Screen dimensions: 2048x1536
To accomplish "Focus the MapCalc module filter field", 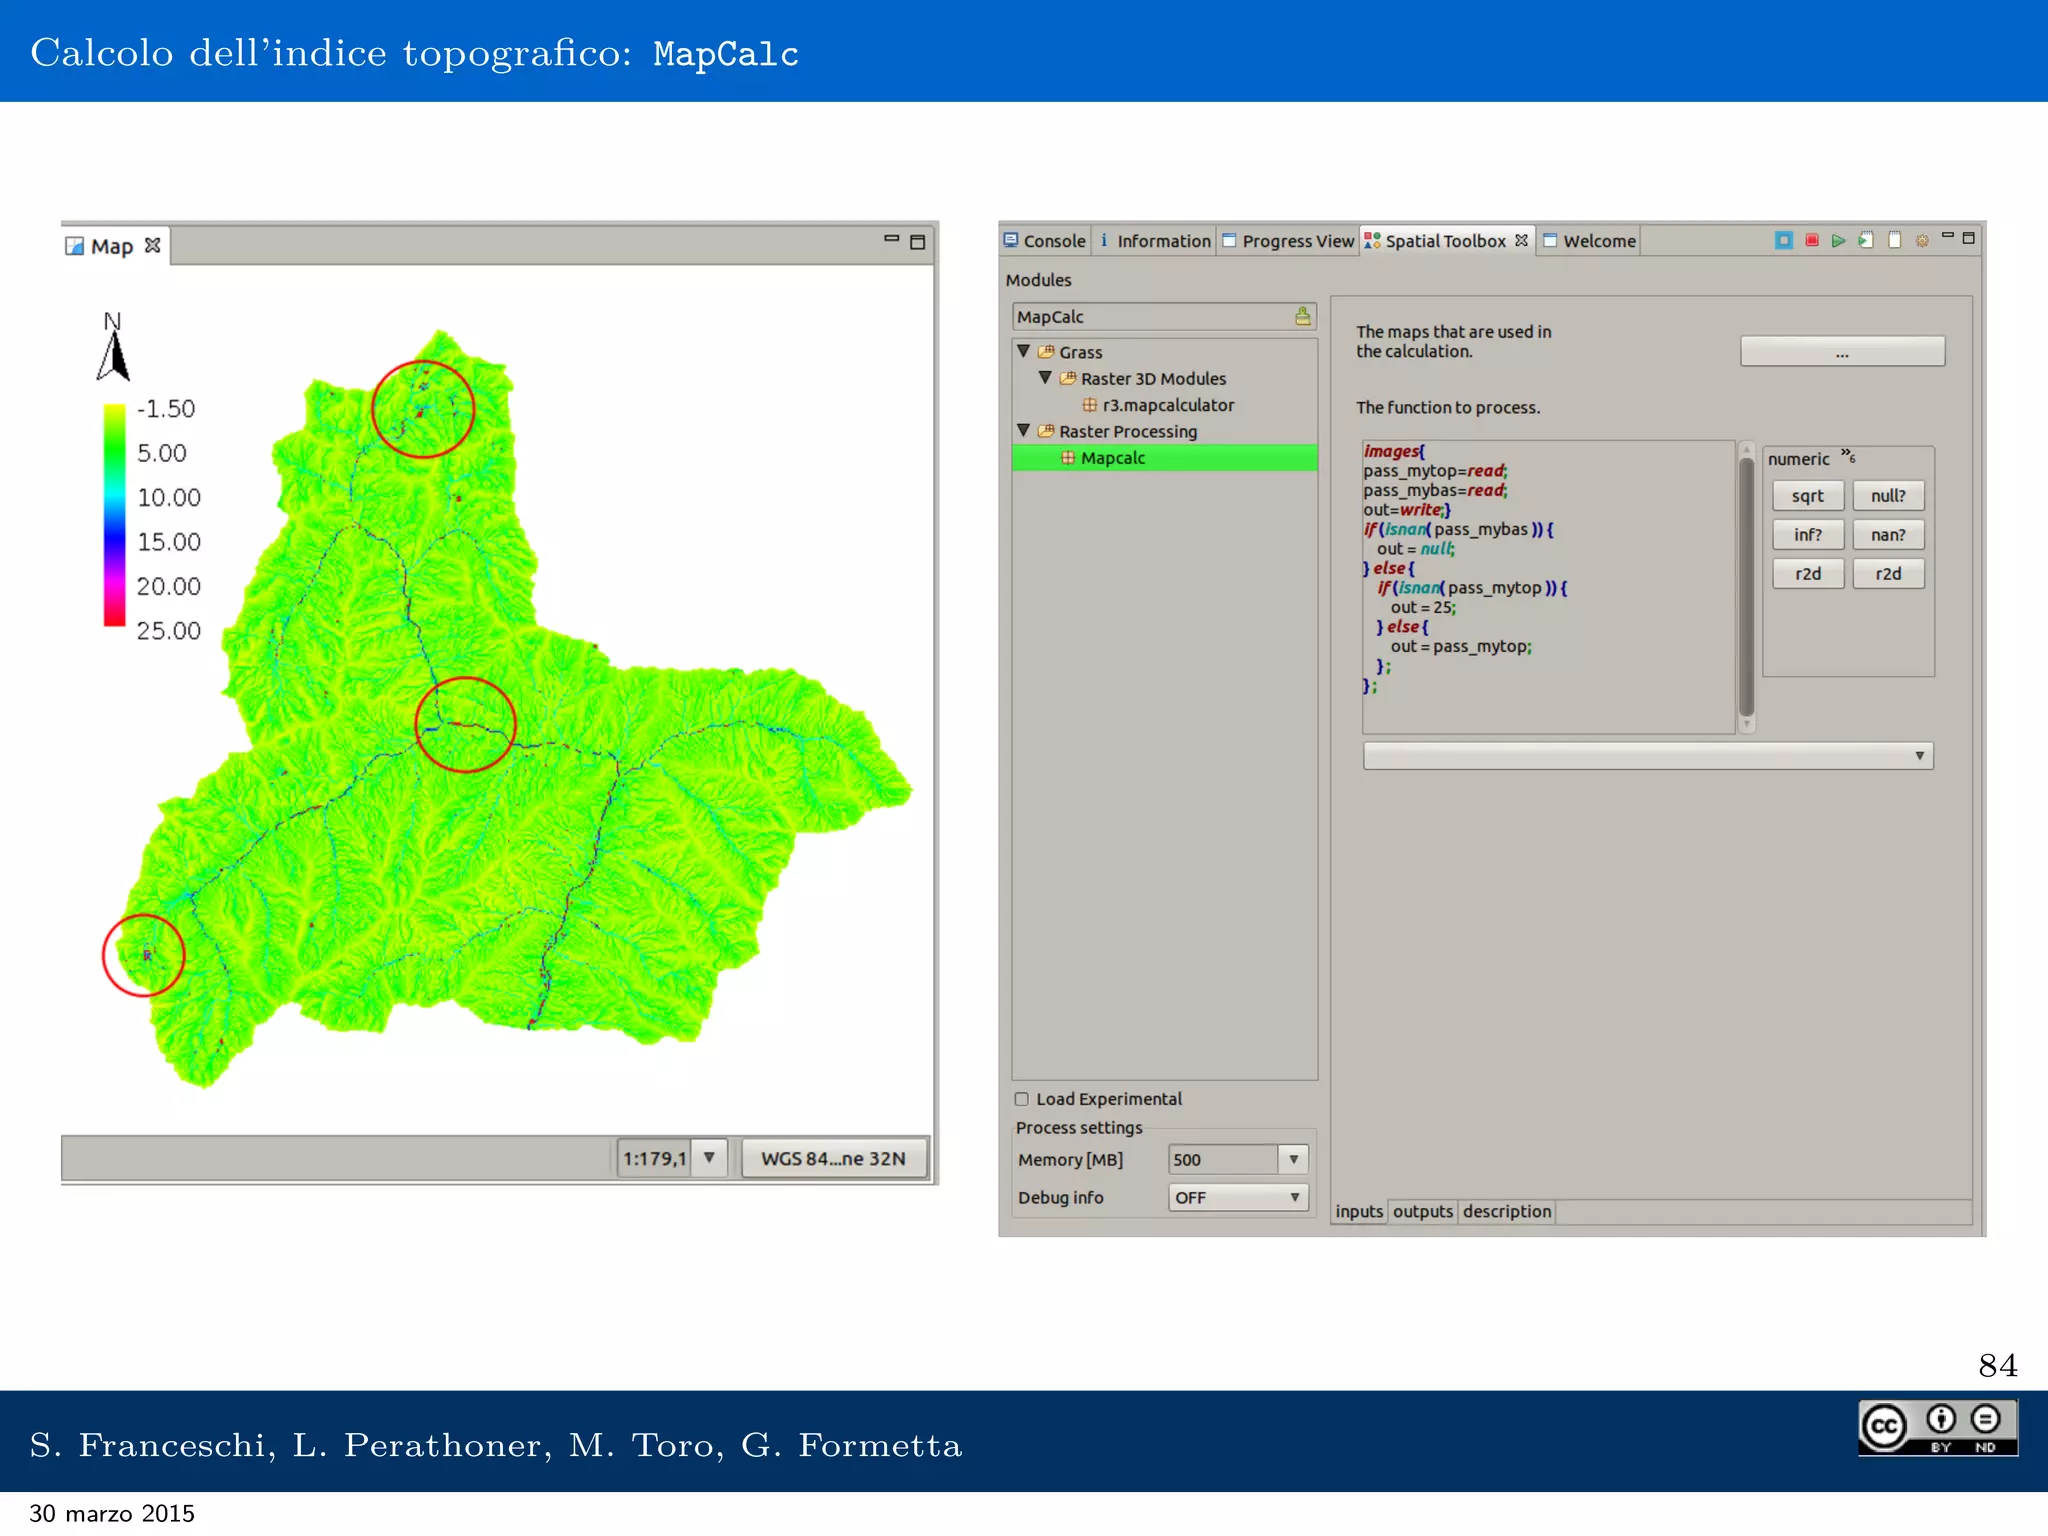I will tap(1153, 317).
